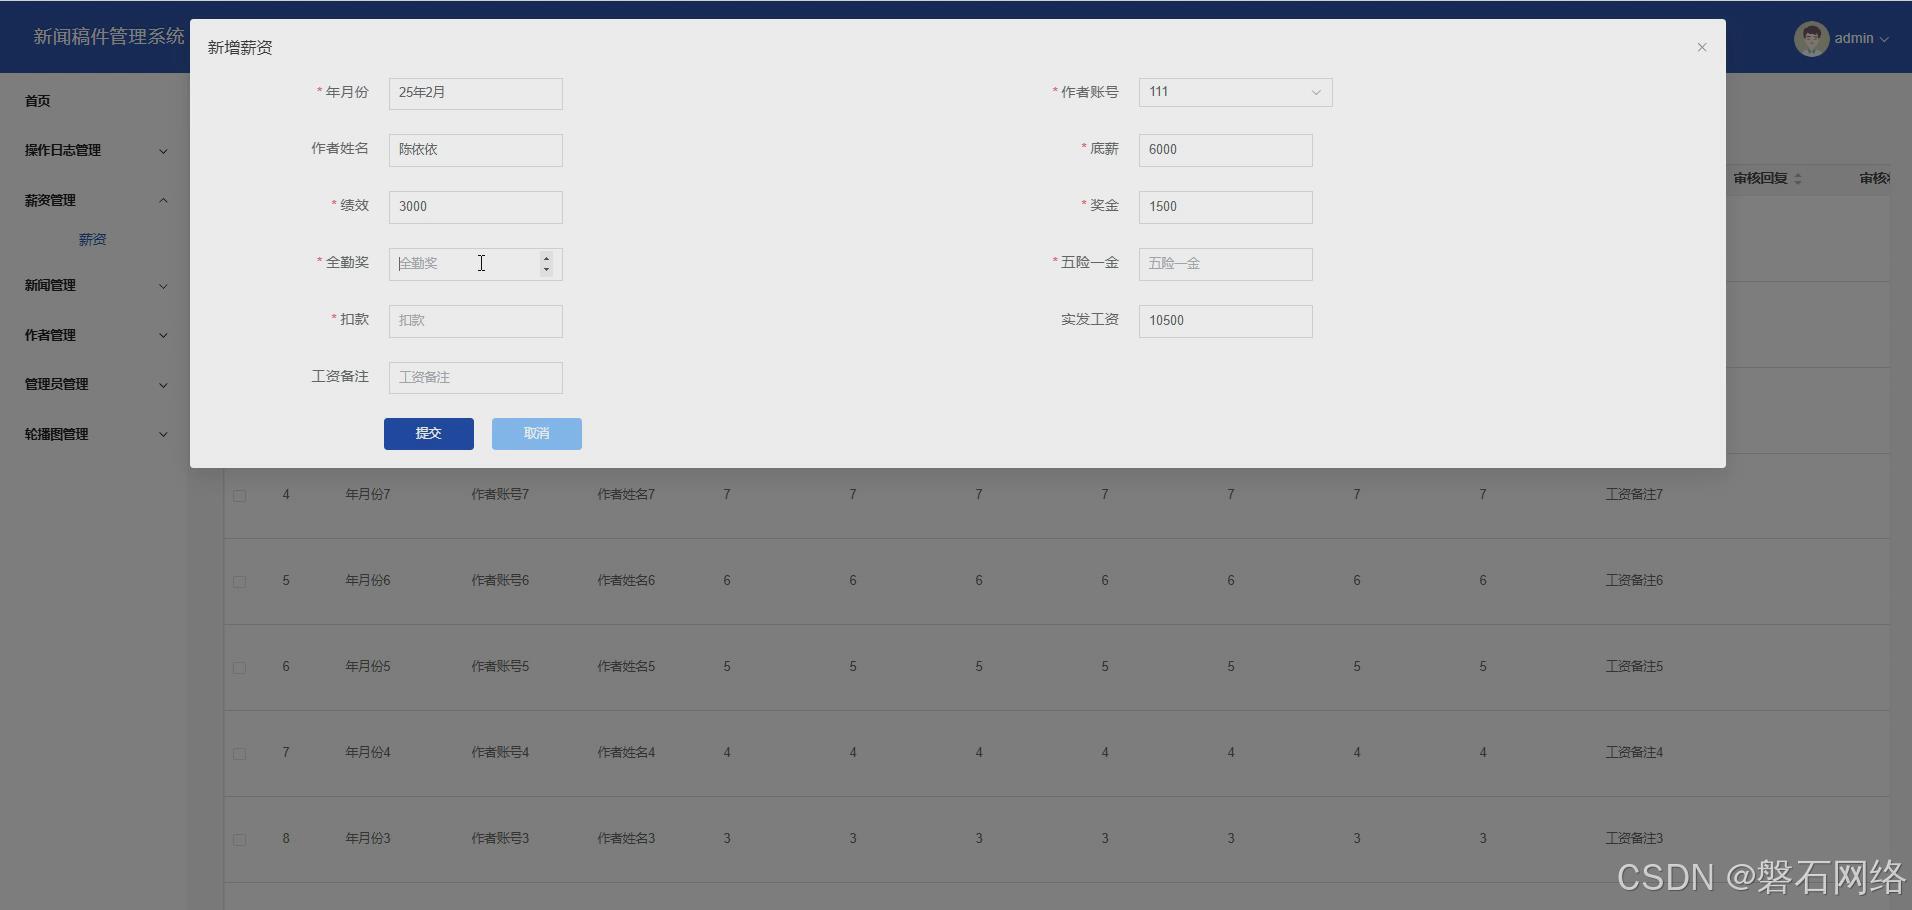Sort by 审核回复 column sort icon
This screenshot has width=1912, height=910.
point(1797,179)
